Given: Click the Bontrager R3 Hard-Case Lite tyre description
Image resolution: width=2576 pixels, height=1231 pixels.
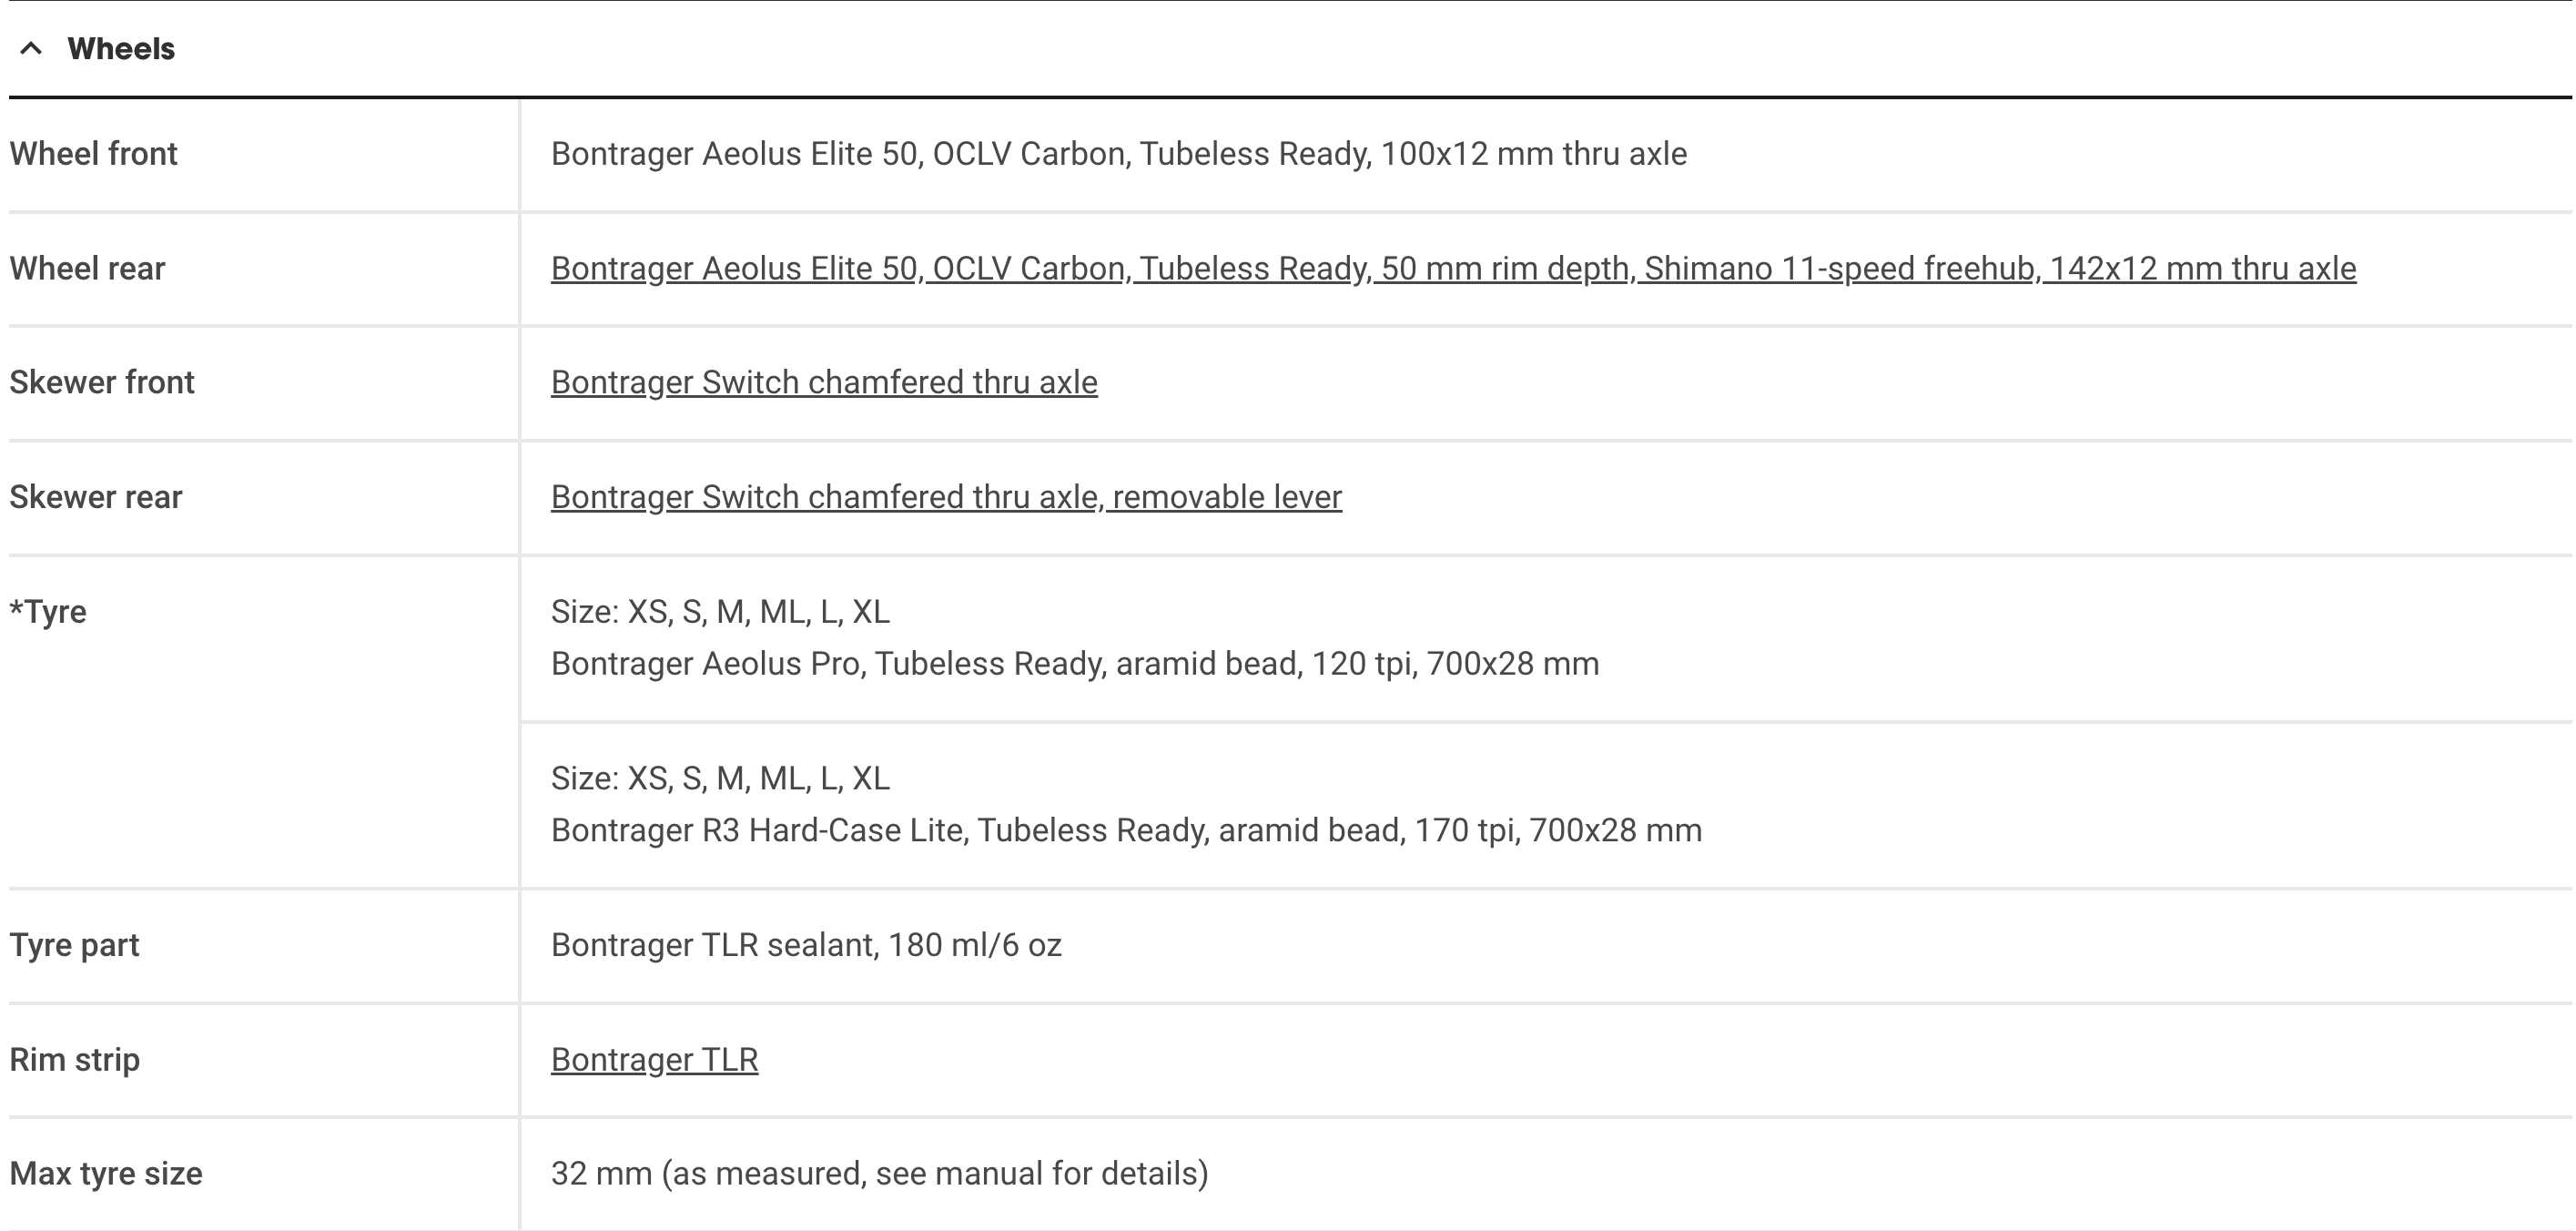Looking at the screenshot, I should click(1126, 830).
